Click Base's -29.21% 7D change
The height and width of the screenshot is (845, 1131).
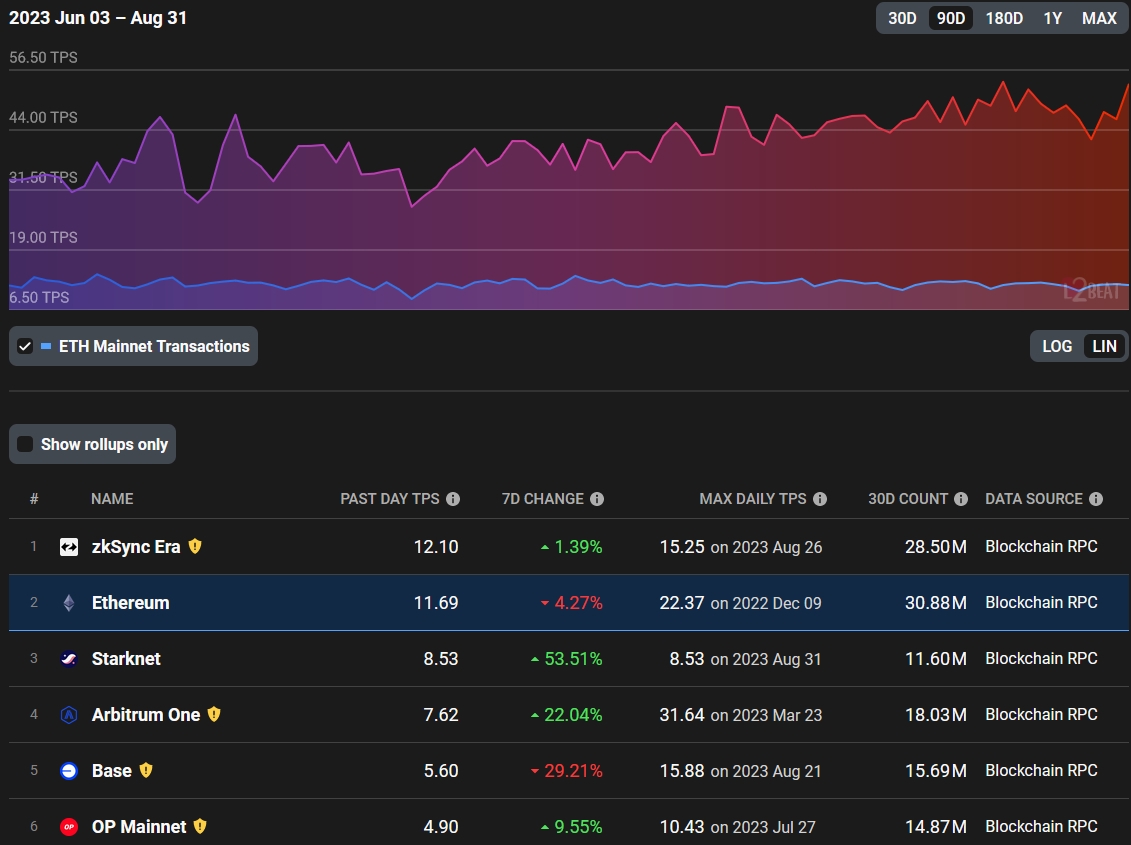[566, 771]
